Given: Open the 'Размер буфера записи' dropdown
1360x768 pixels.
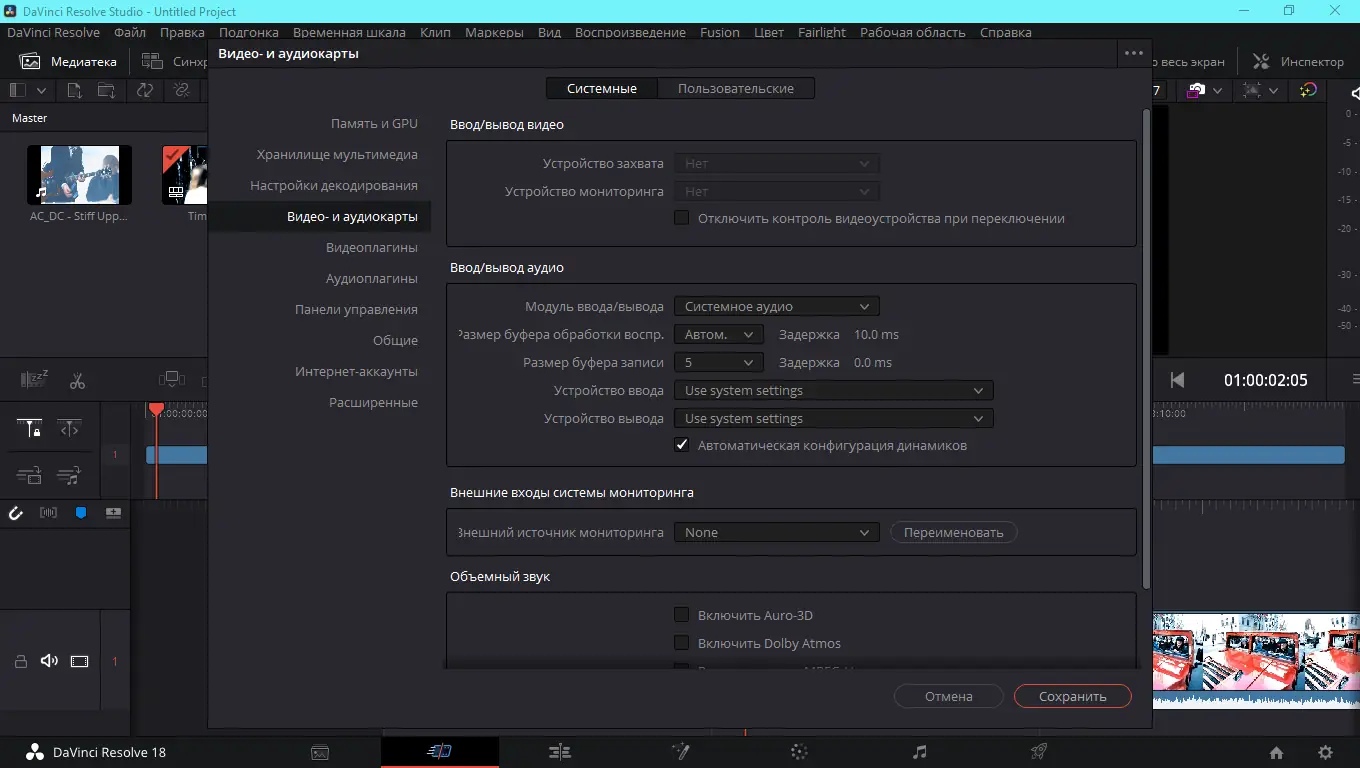Looking at the screenshot, I should 719,362.
